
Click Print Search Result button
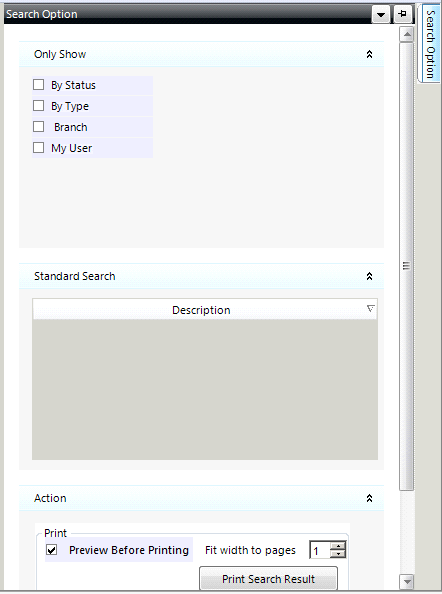pyautogui.click(x=268, y=579)
